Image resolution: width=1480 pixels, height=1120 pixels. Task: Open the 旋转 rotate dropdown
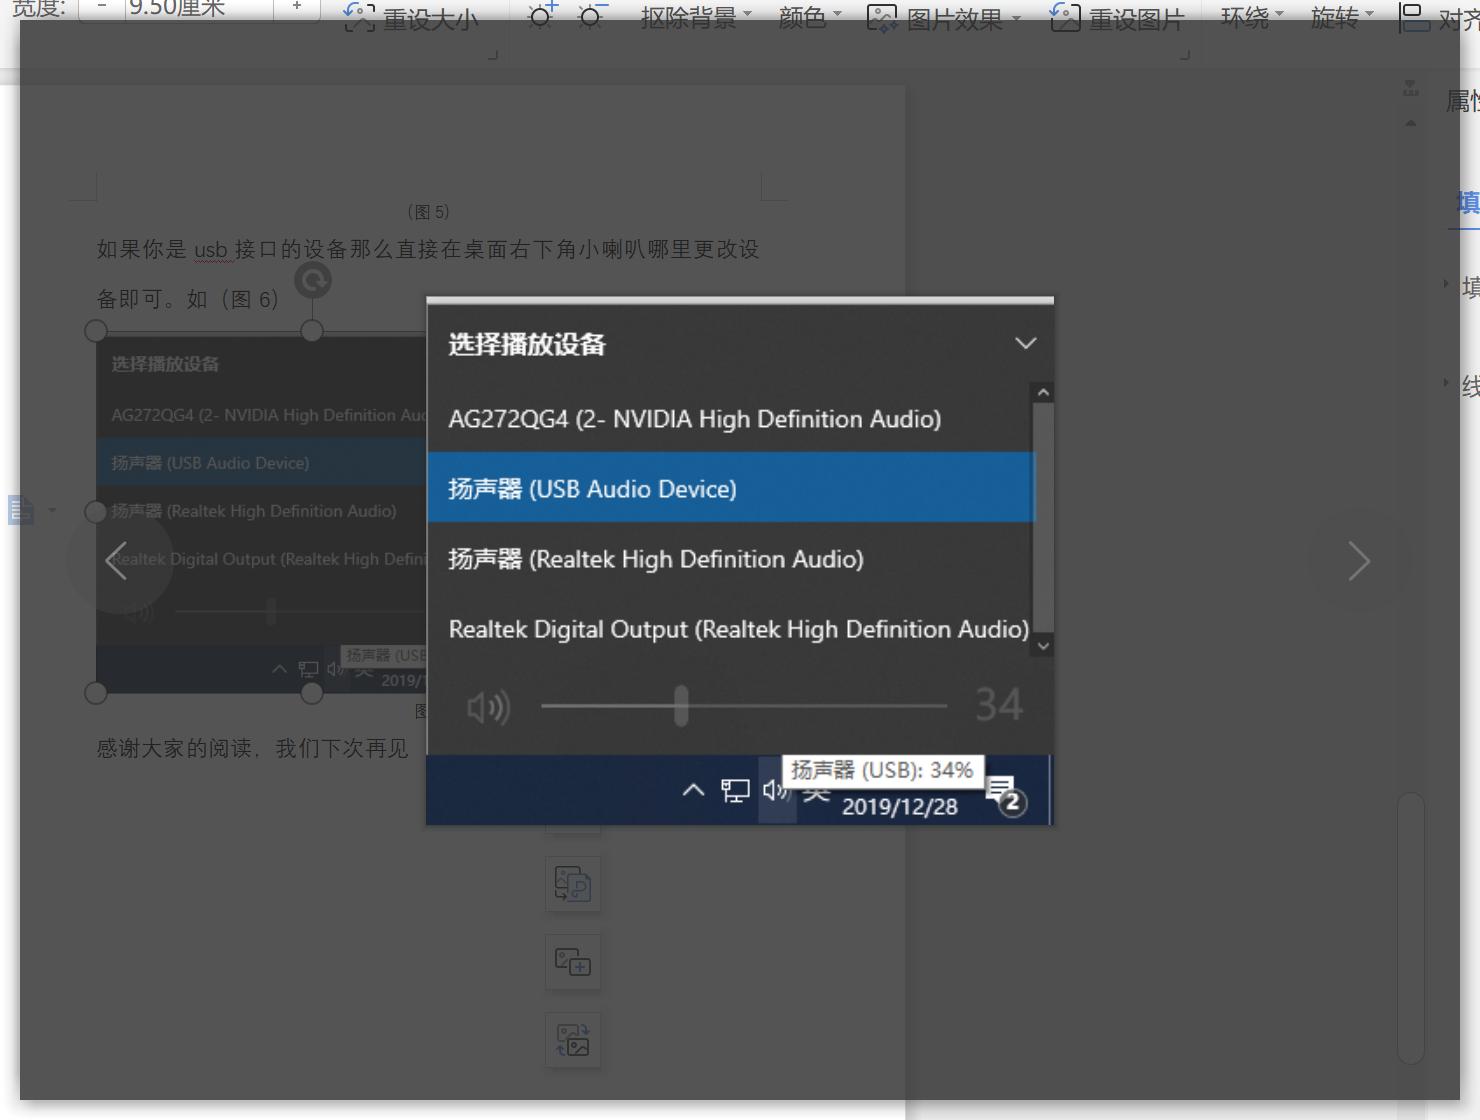click(x=1342, y=17)
